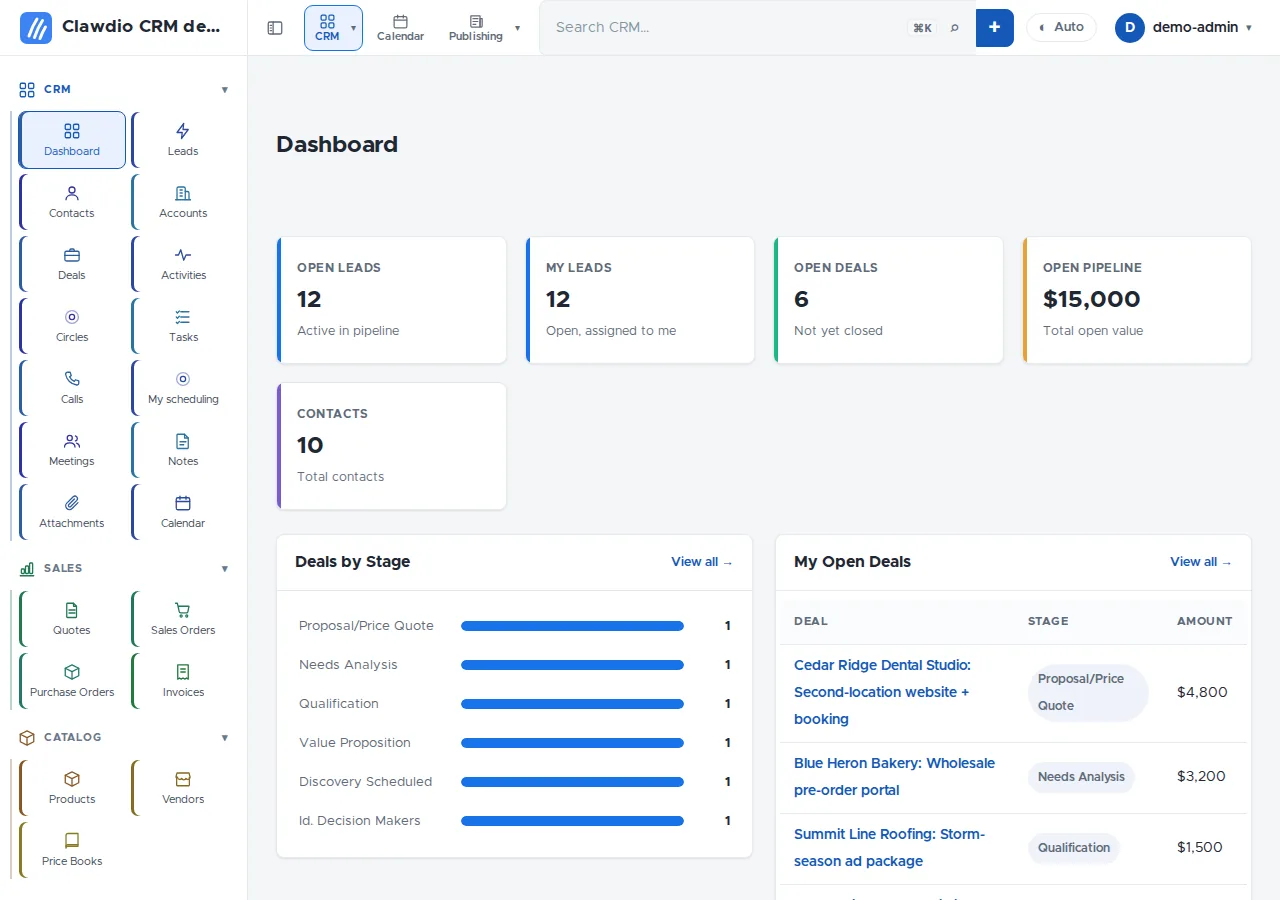Click the $4,800 amount cell
1280x900 pixels.
click(1202, 692)
